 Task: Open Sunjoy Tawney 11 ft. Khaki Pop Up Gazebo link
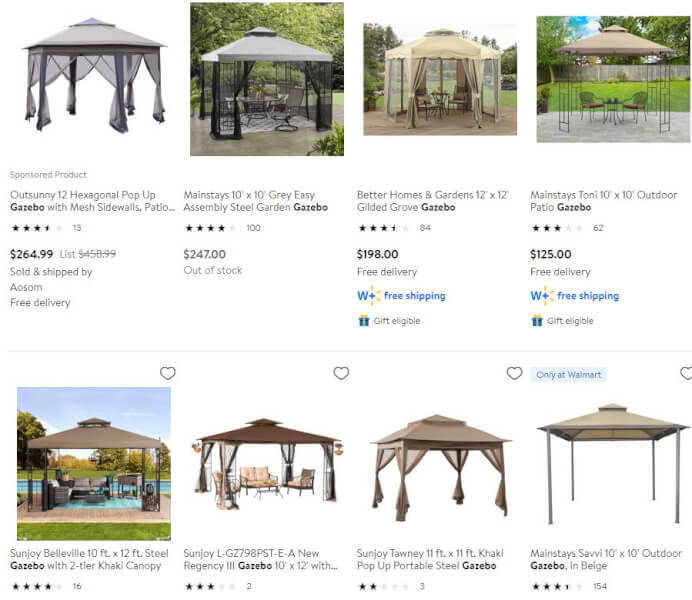430,559
